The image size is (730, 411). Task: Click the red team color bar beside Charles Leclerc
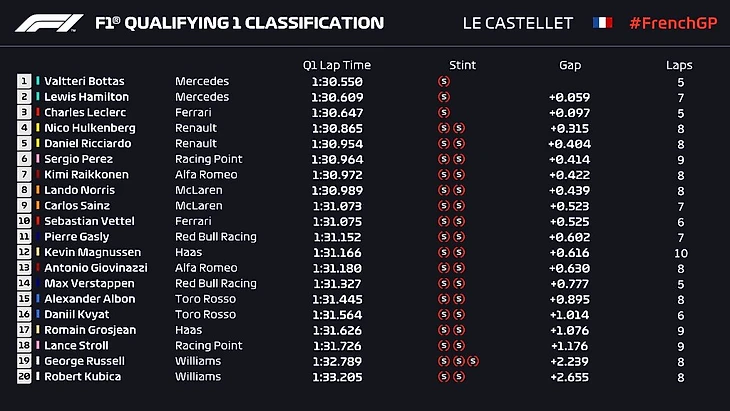point(38,112)
